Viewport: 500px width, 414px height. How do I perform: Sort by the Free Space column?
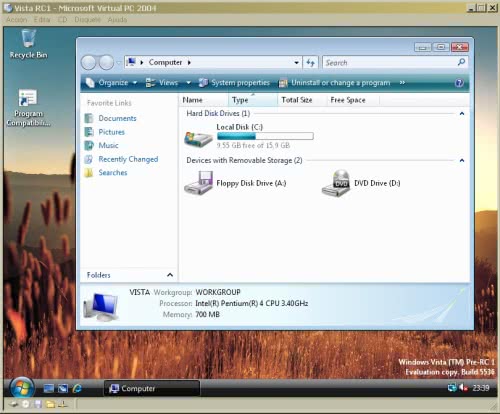pyautogui.click(x=353, y=100)
